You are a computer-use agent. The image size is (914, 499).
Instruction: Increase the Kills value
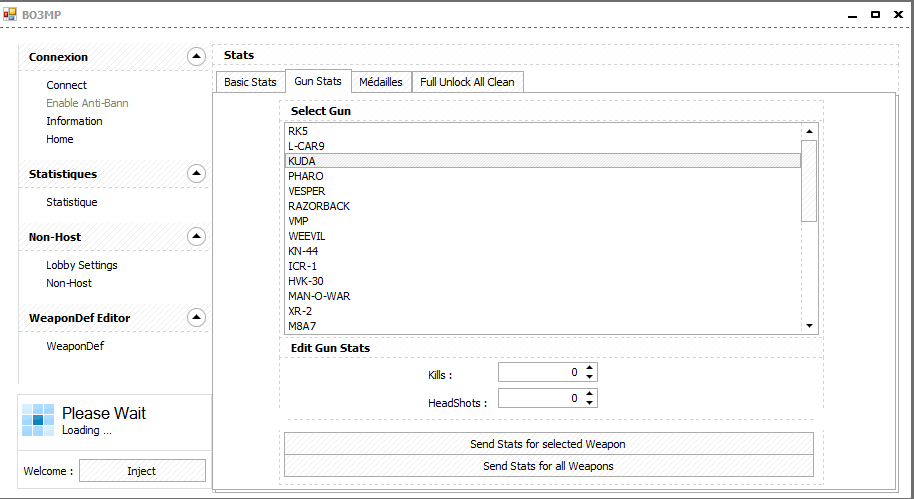point(589,368)
